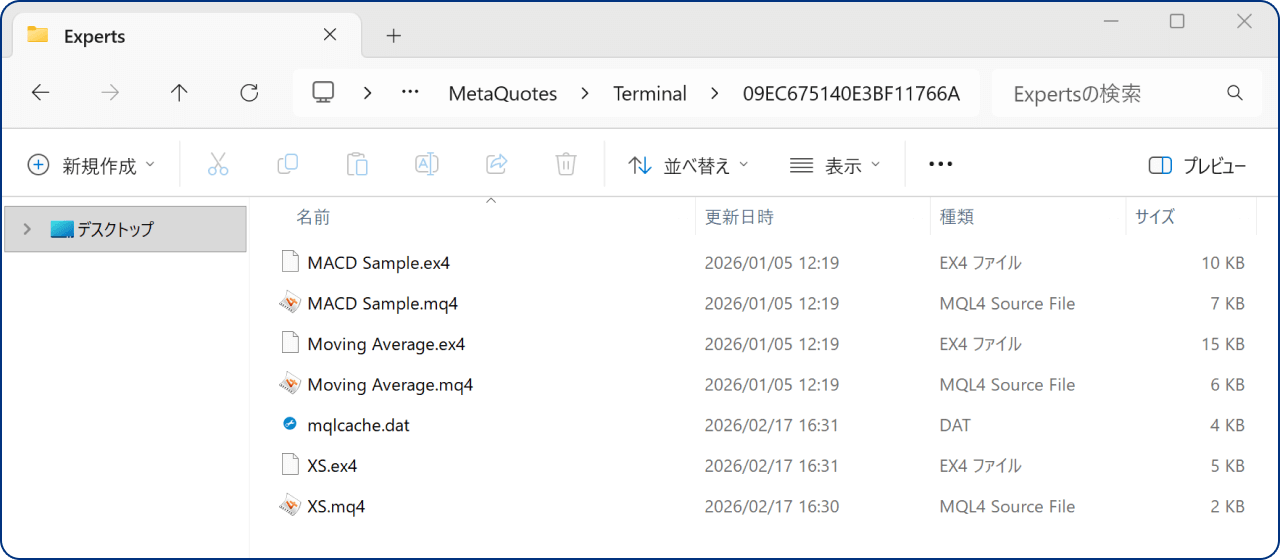Click the PC monitor icon in address bar
This screenshot has height=560, width=1280.
tap(323, 93)
